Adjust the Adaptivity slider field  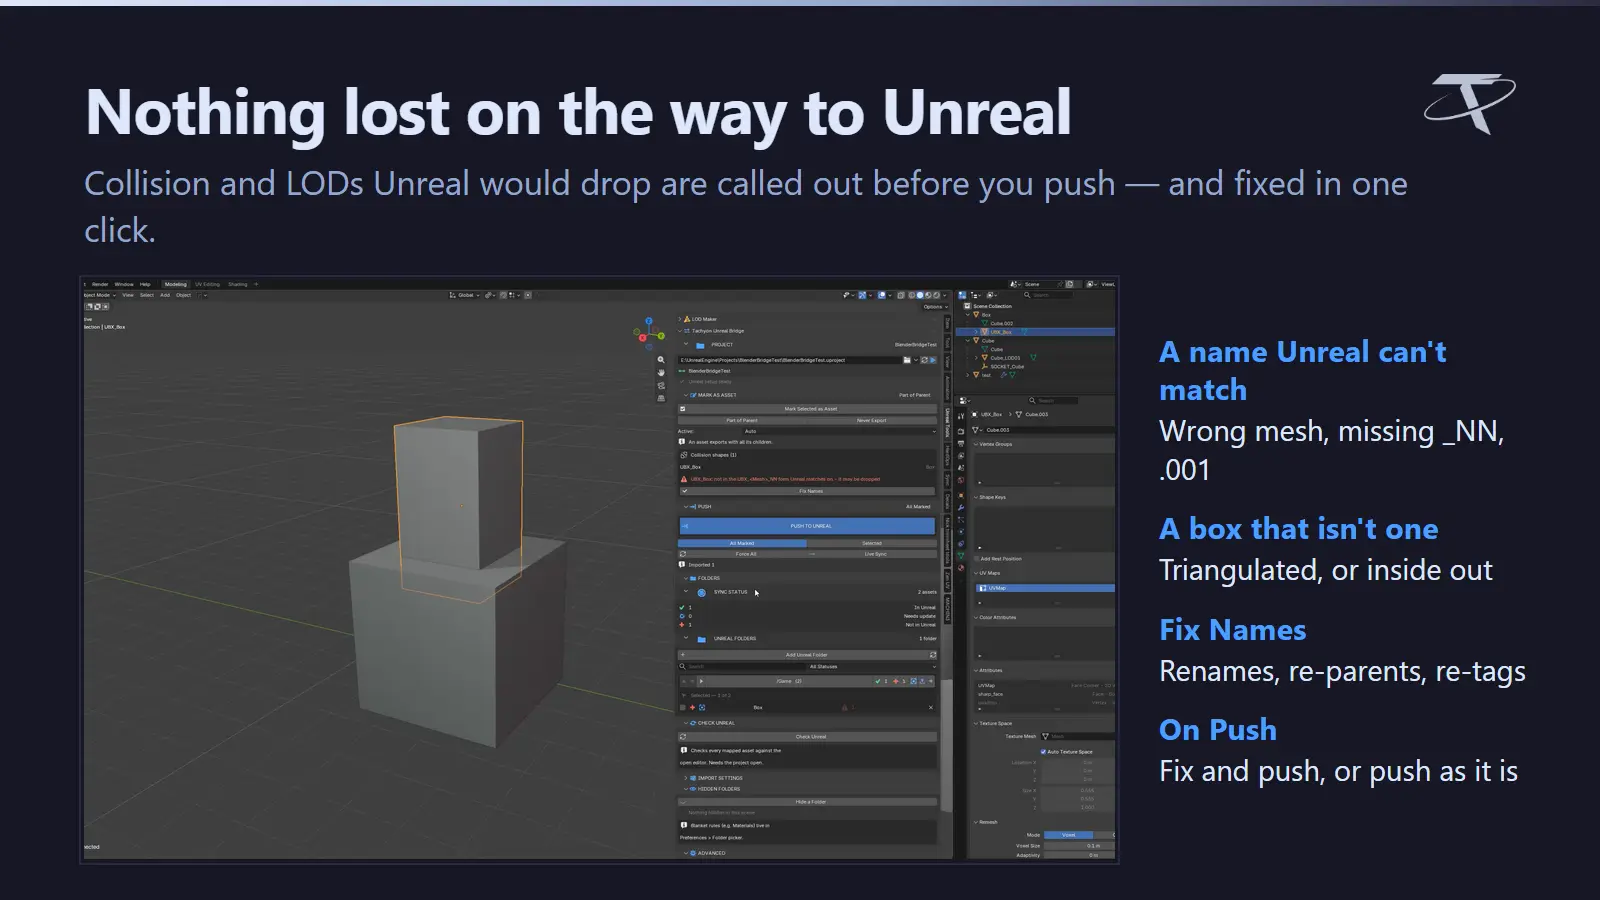[x=1079, y=855]
